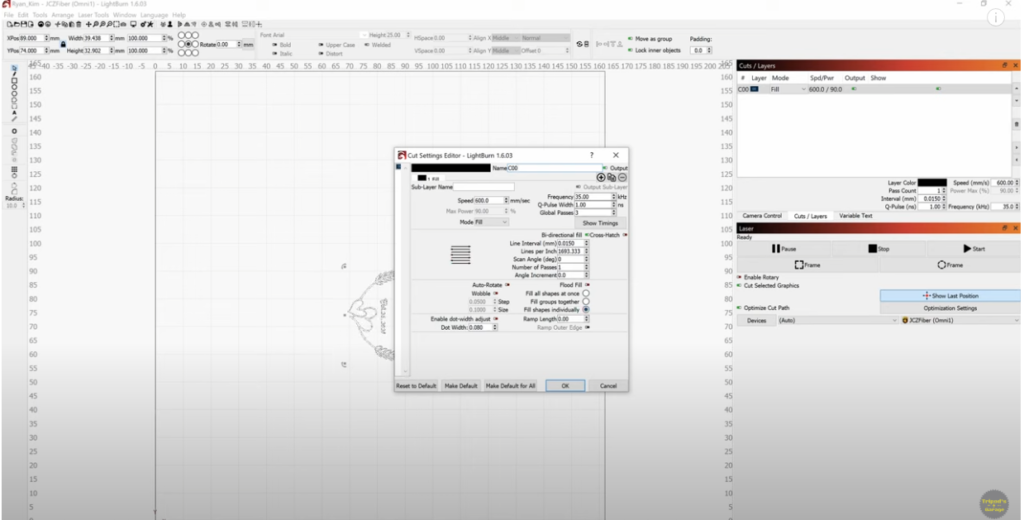Open the JCZFiber device dropdown
This screenshot has width=1024, height=520.
point(958,320)
